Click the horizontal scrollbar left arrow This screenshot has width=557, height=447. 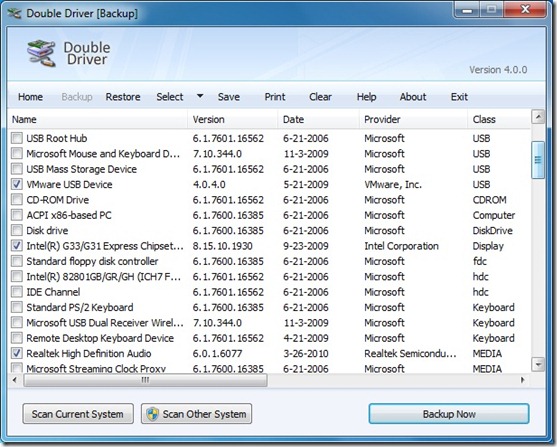[x=15, y=380]
